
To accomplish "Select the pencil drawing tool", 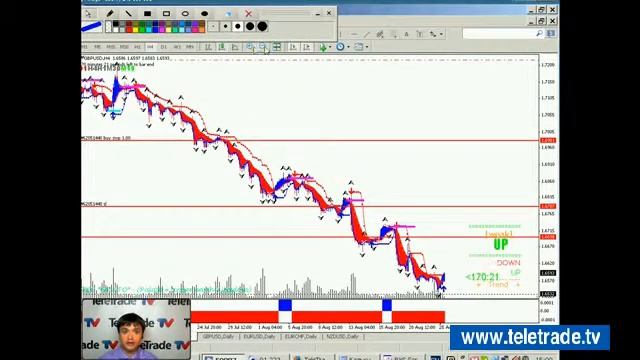I will 110,13.
